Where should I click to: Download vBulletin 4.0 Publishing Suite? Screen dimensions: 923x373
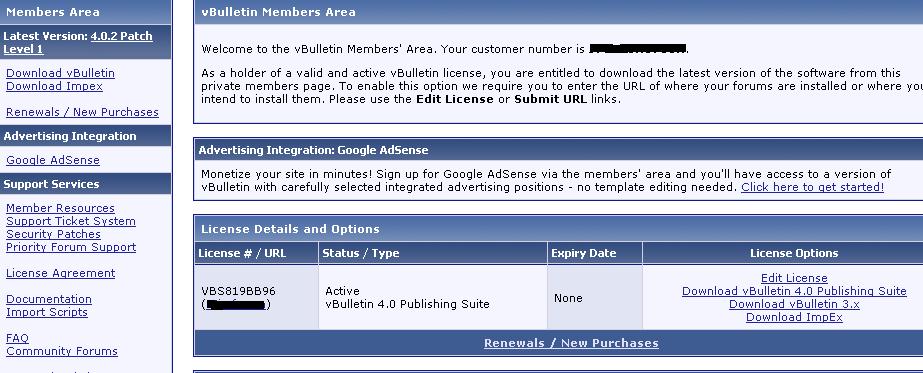coord(794,291)
